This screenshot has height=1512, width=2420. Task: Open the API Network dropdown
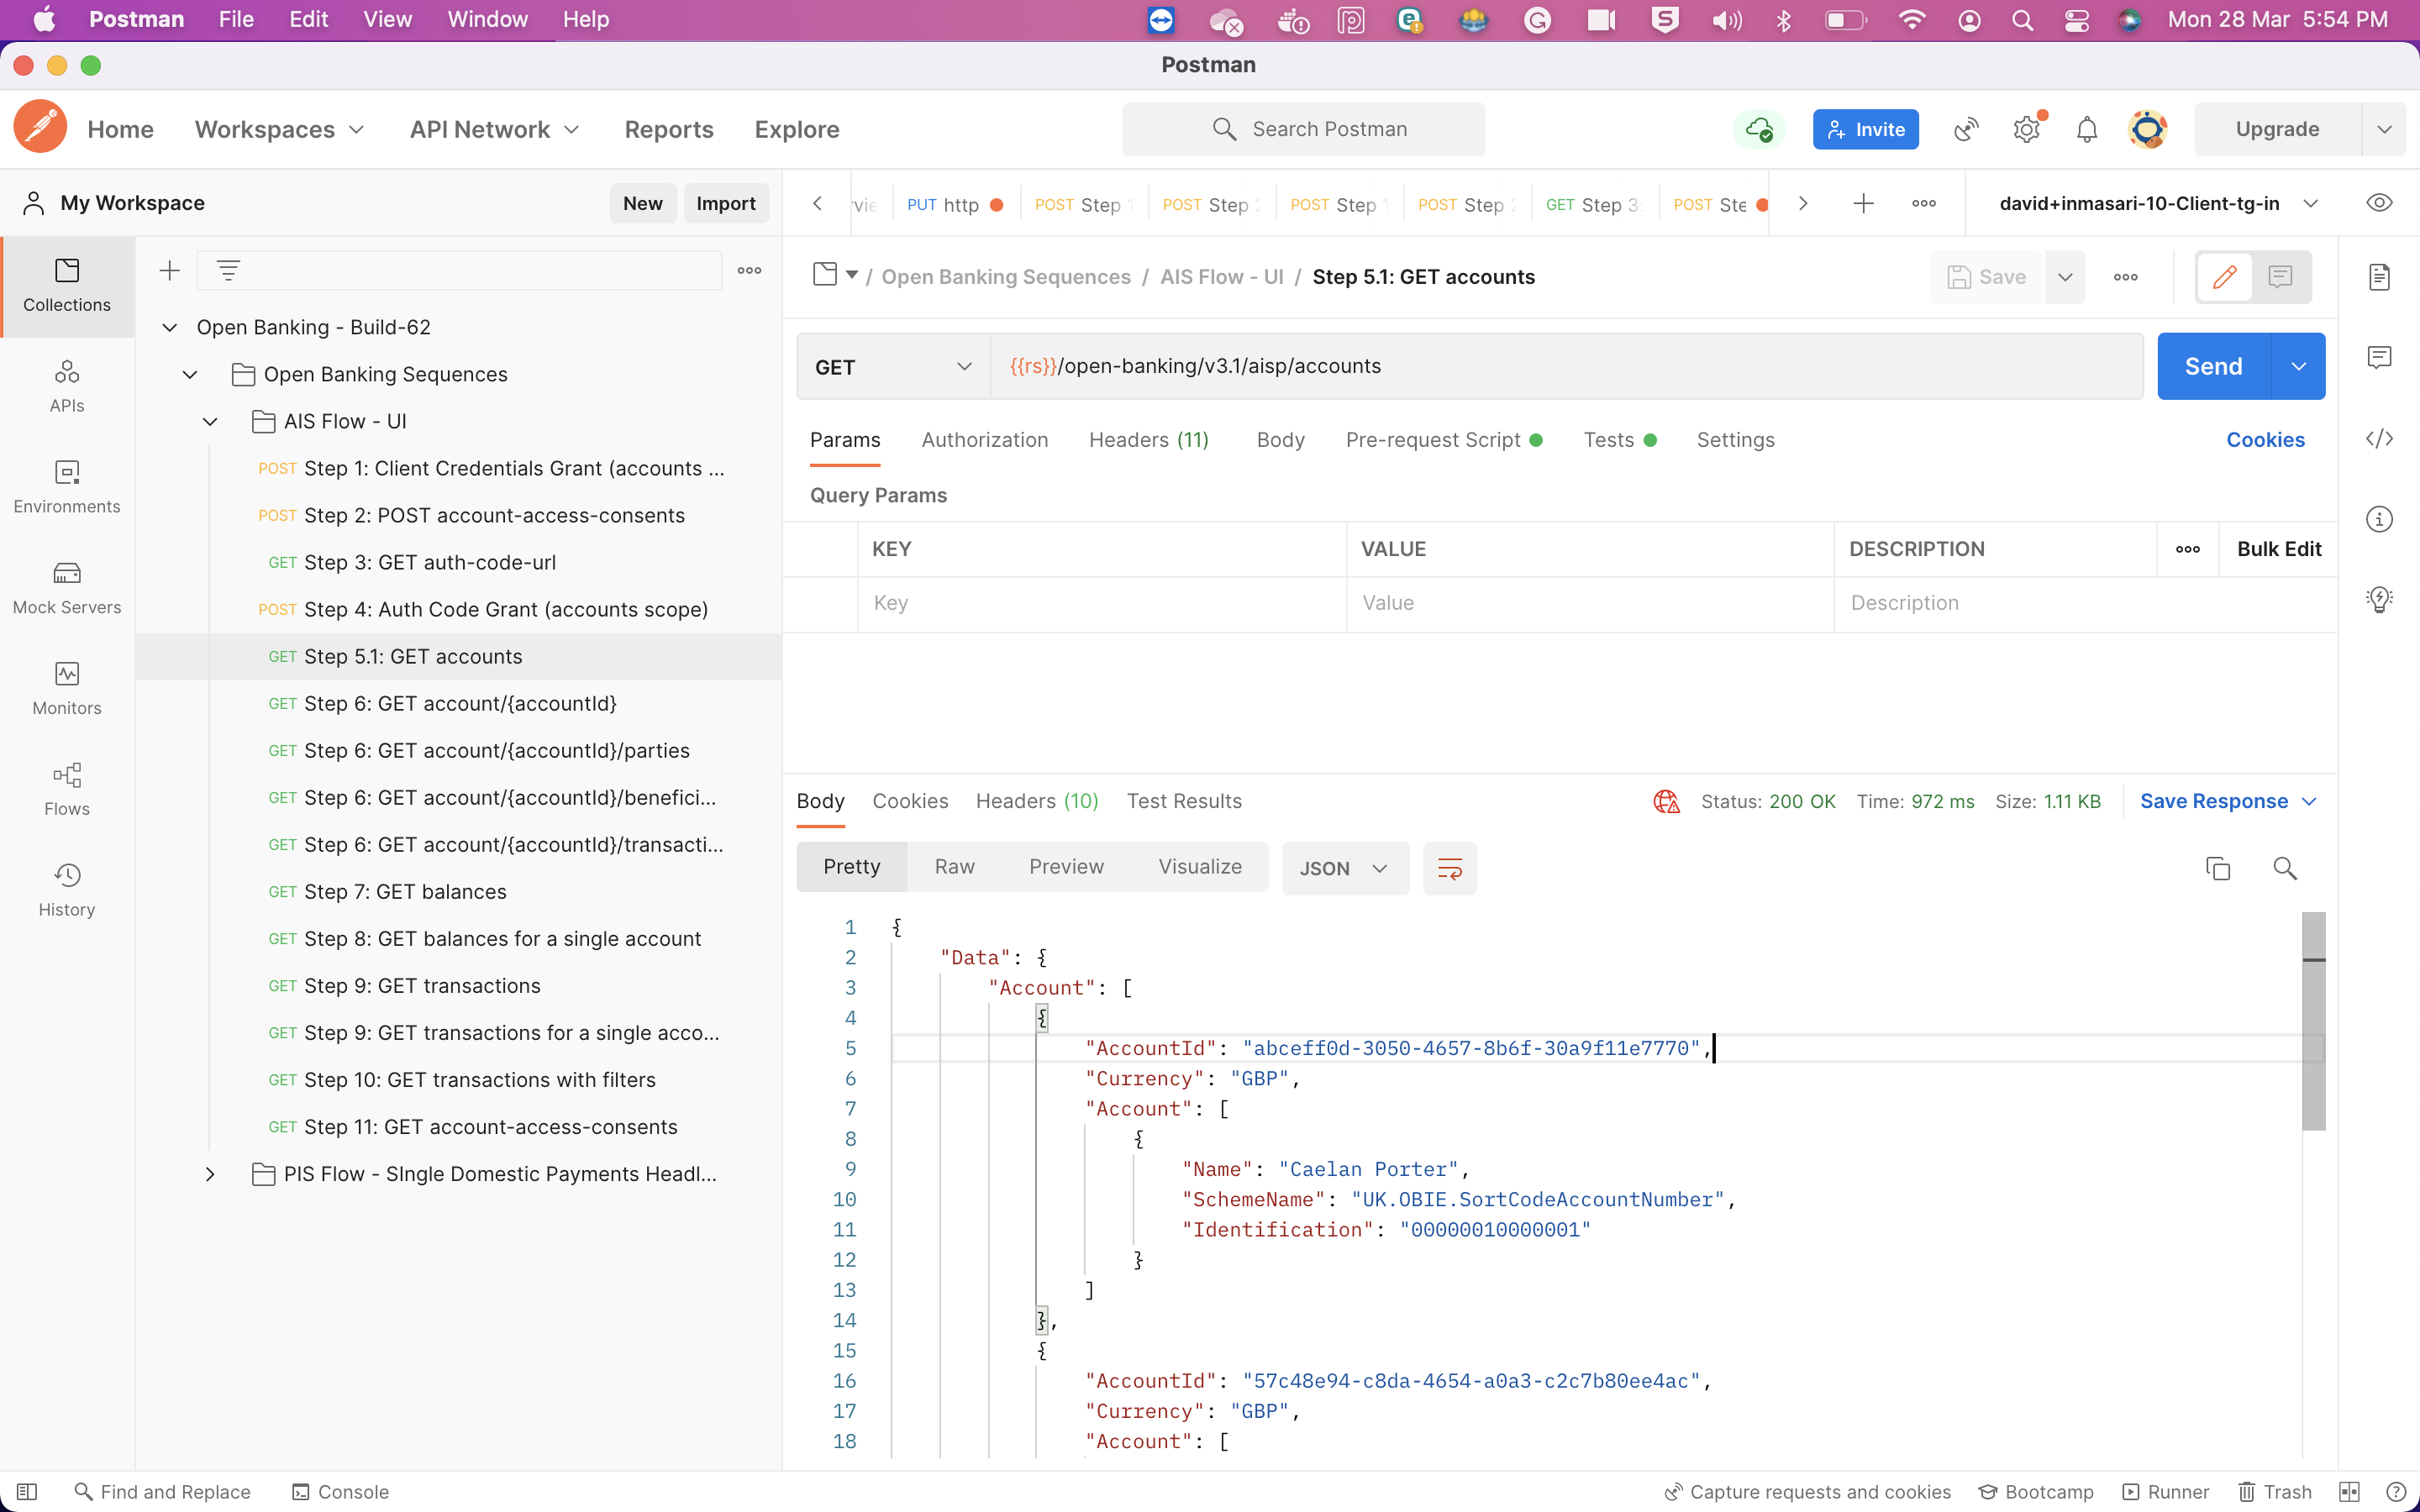tap(494, 129)
